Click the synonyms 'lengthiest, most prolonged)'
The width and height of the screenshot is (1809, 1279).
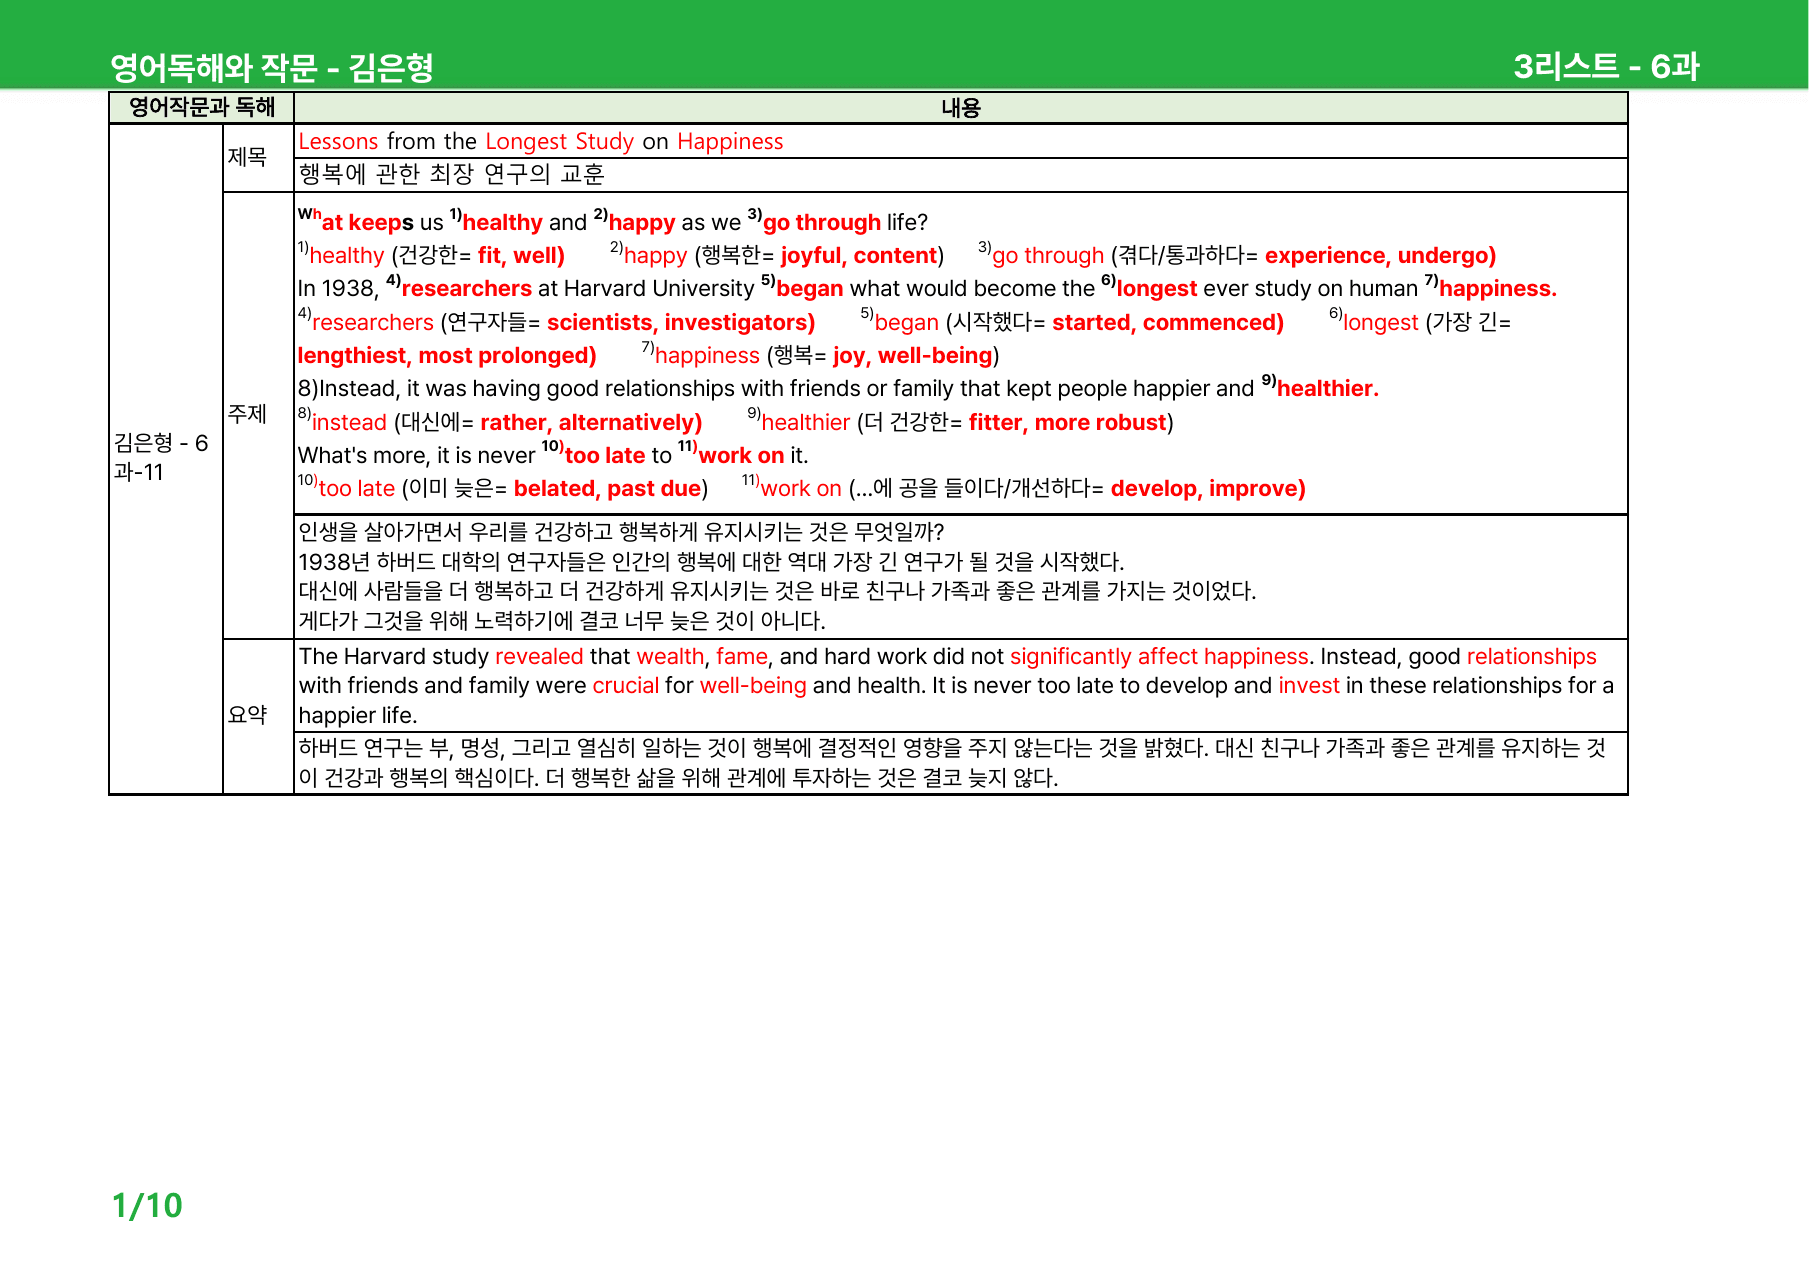447,356
